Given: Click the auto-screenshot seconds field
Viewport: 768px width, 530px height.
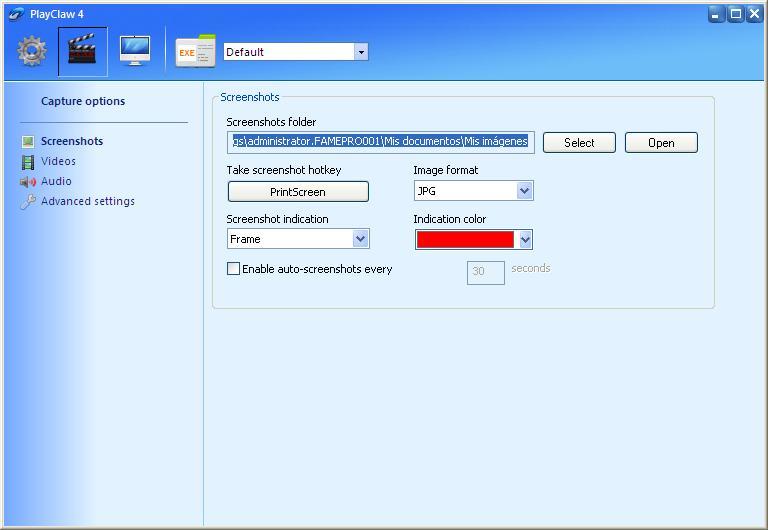Looking at the screenshot, I should coord(485,272).
